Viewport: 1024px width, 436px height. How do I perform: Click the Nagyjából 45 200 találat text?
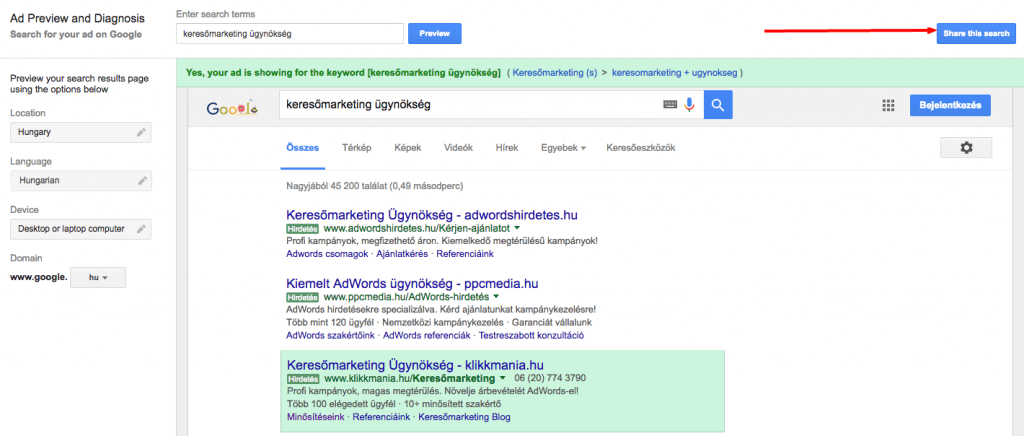coord(375,186)
